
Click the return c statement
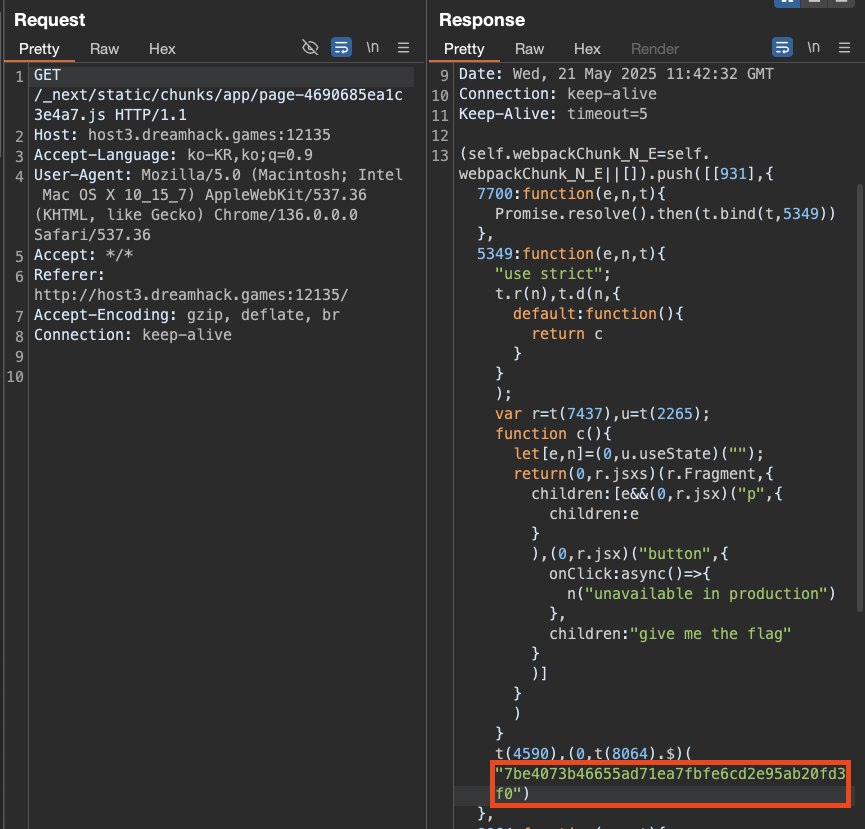click(x=567, y=334)
